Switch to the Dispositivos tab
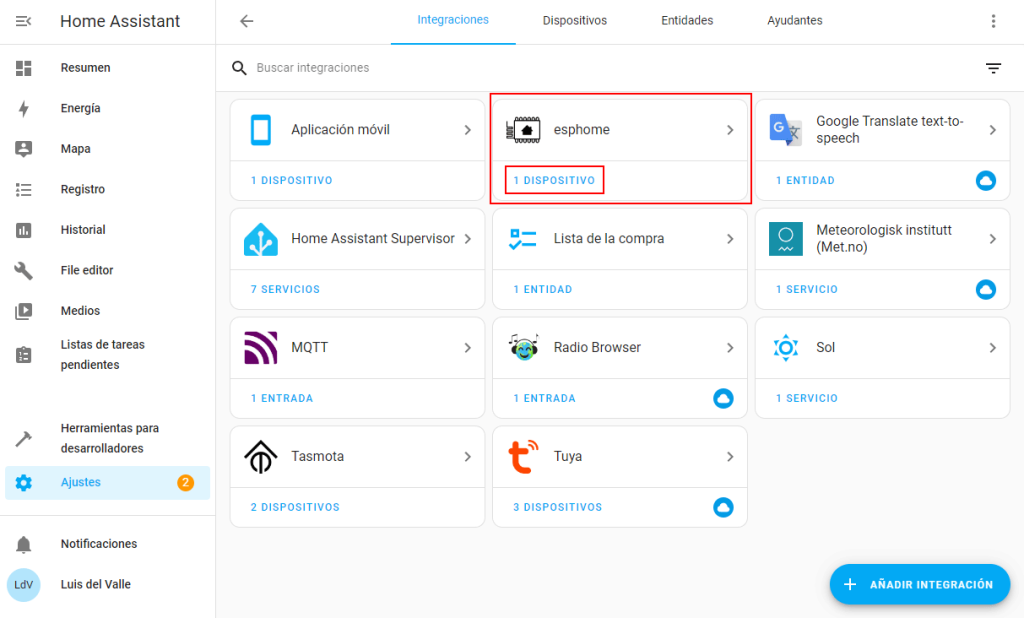The height and width of the screenshot is (618, 1024). (575, 21)
